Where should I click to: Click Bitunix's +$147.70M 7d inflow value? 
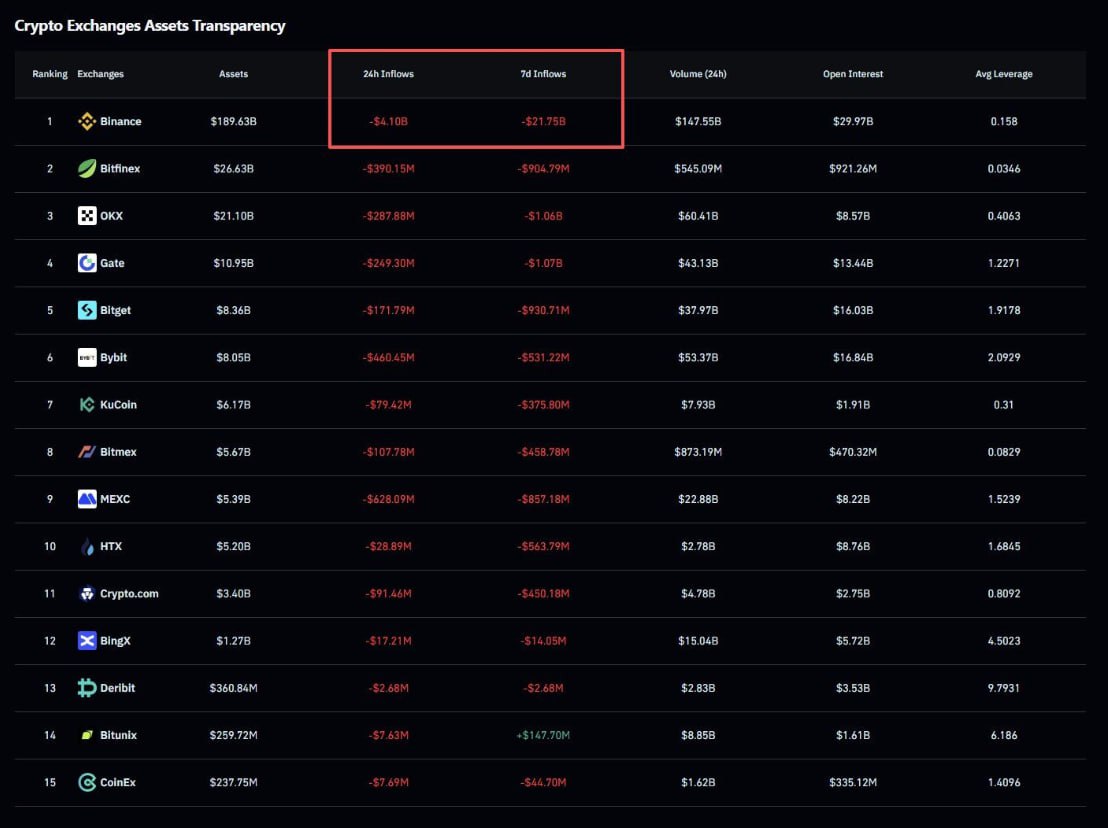(543, 736)
